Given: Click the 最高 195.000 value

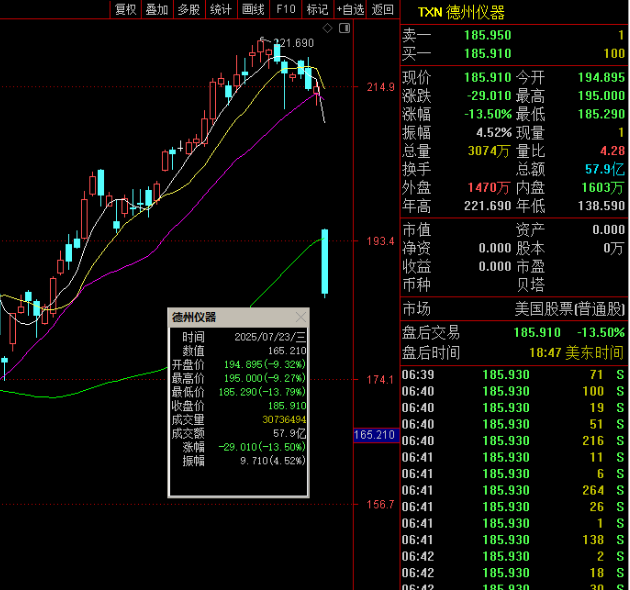Looking at the screenshot, I should pos(601,96).
